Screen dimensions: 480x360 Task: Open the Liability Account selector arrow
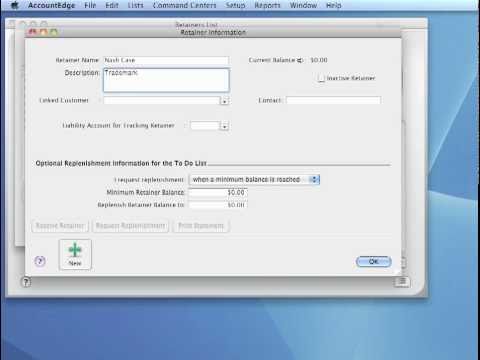point(225,126)
